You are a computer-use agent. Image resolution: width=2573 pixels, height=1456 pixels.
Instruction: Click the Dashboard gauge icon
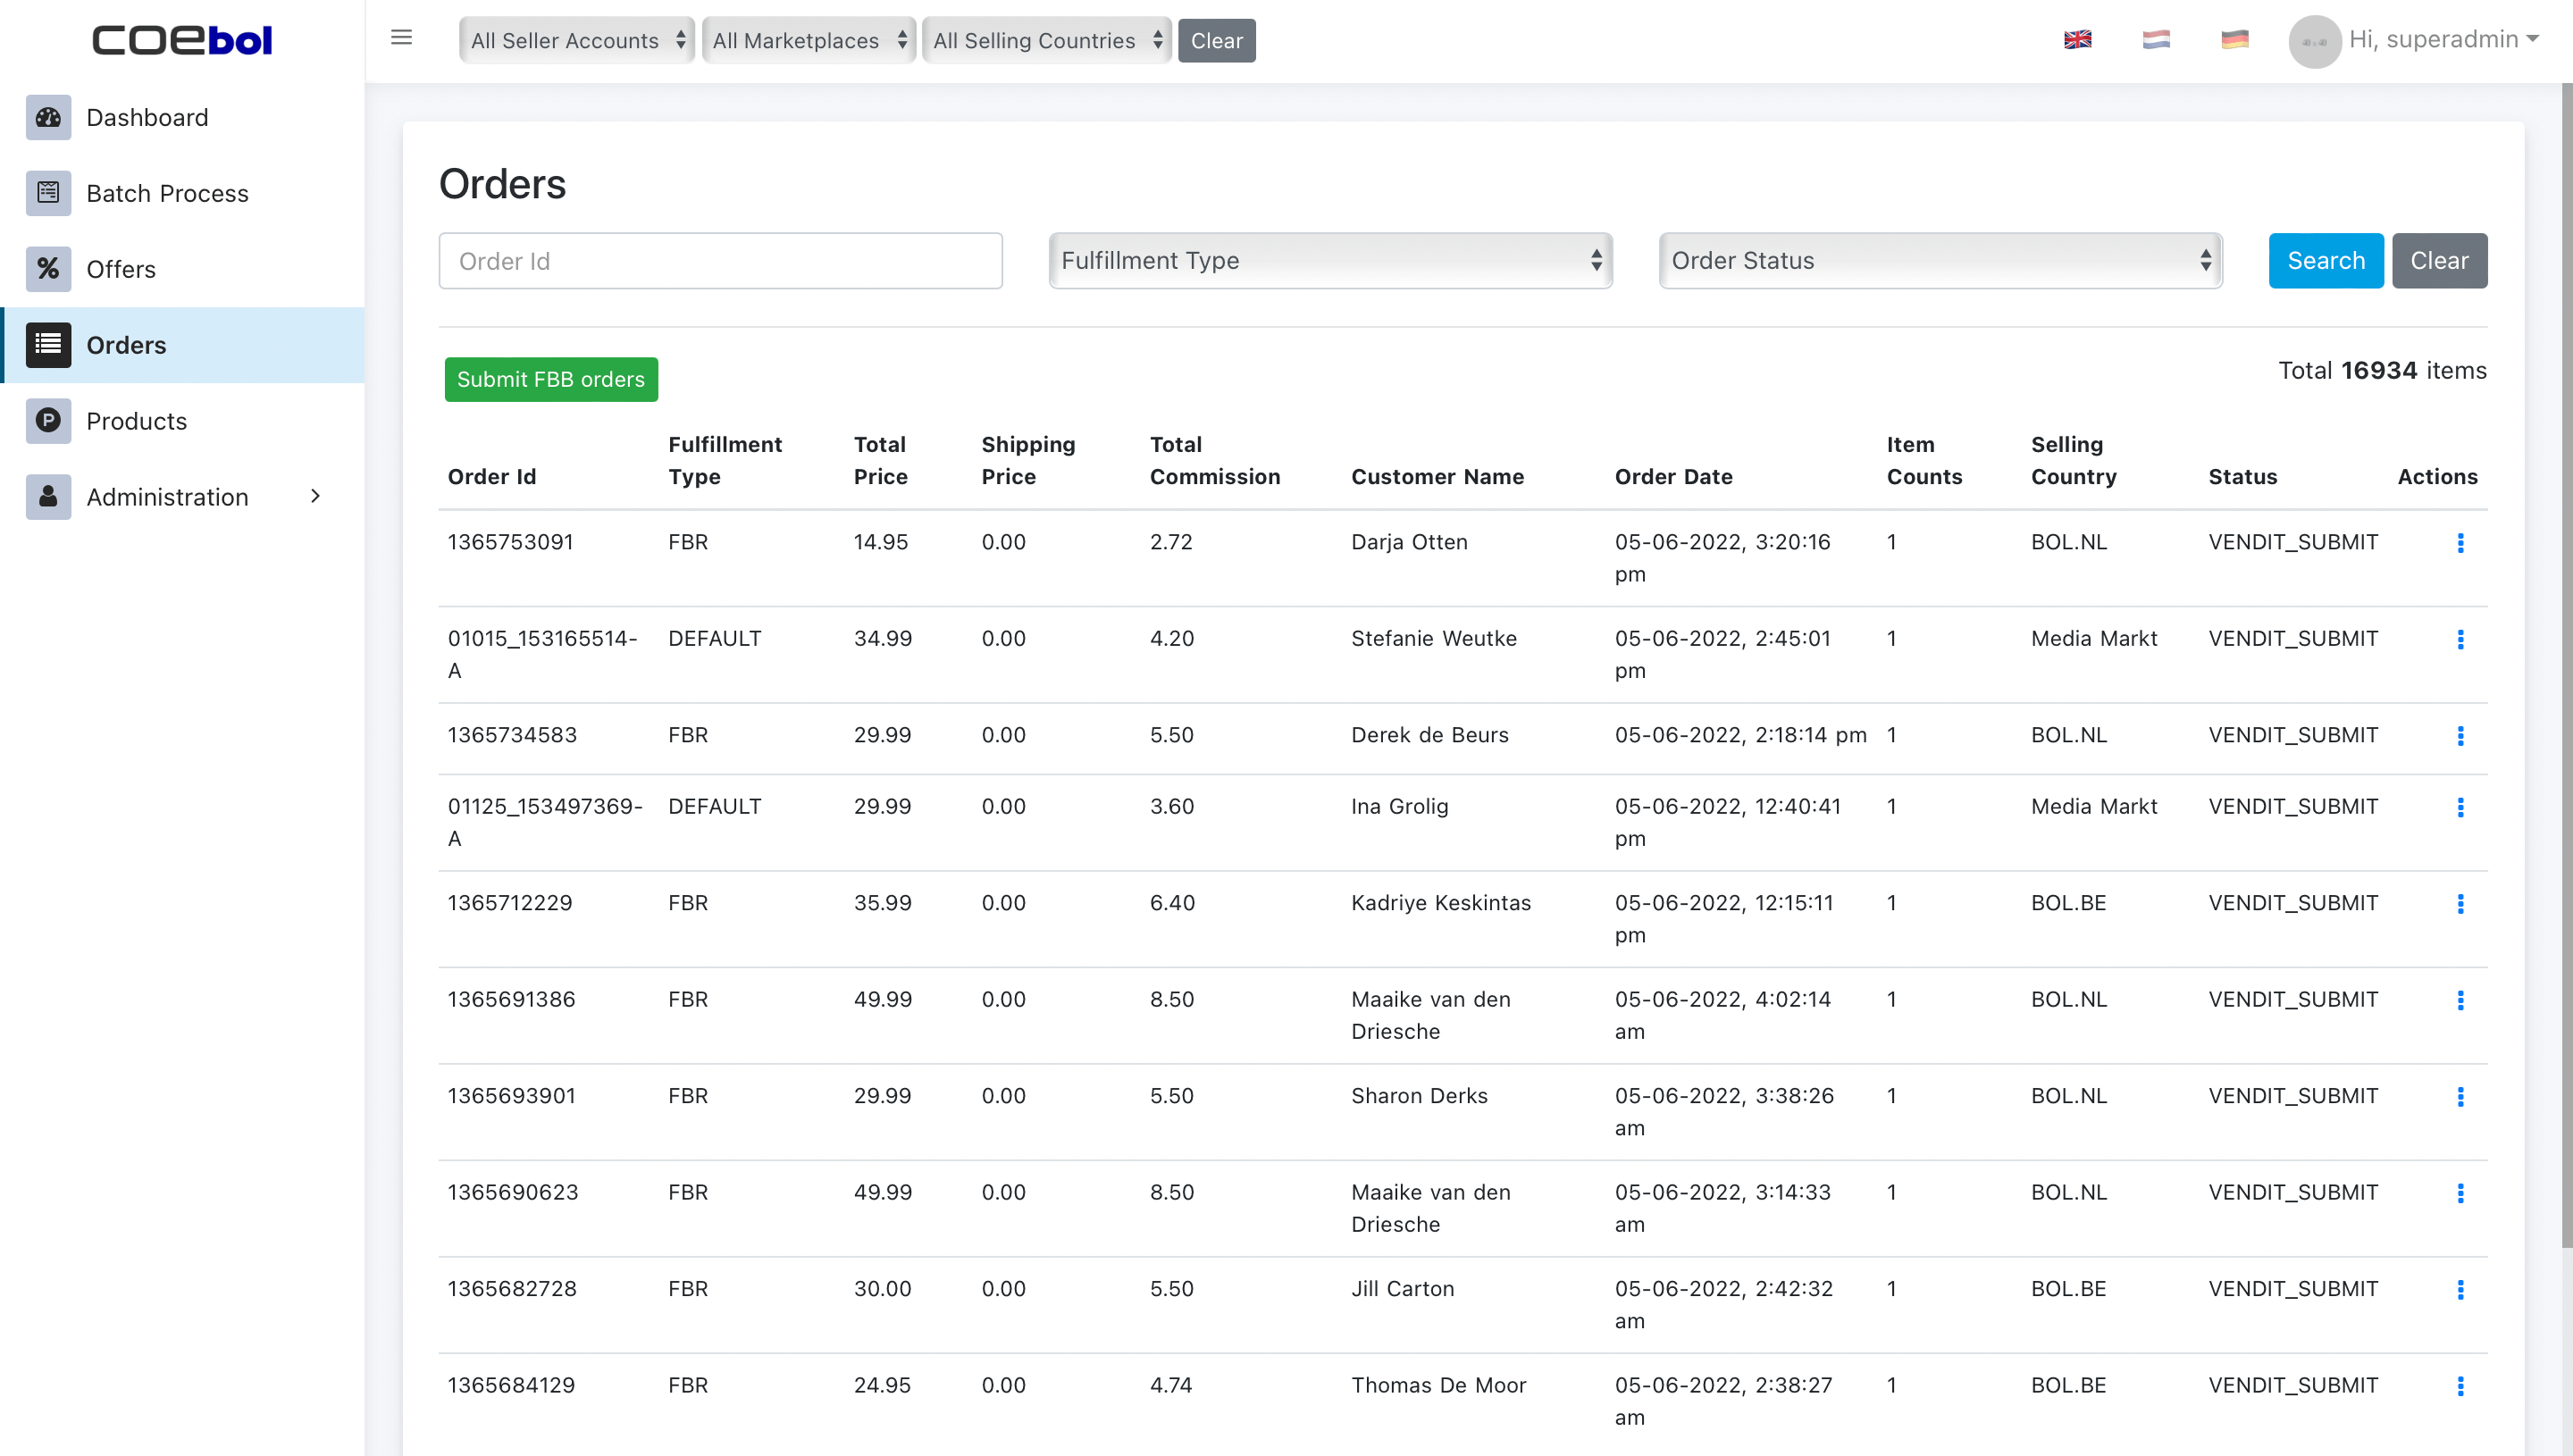click(48, 117)
